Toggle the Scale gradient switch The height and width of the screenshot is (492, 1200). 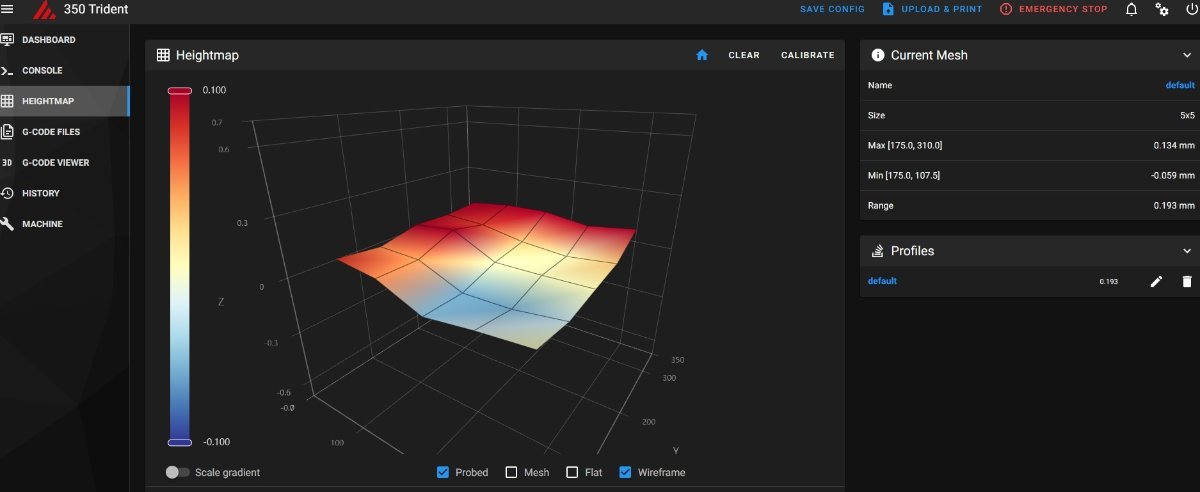click(178, 472)
